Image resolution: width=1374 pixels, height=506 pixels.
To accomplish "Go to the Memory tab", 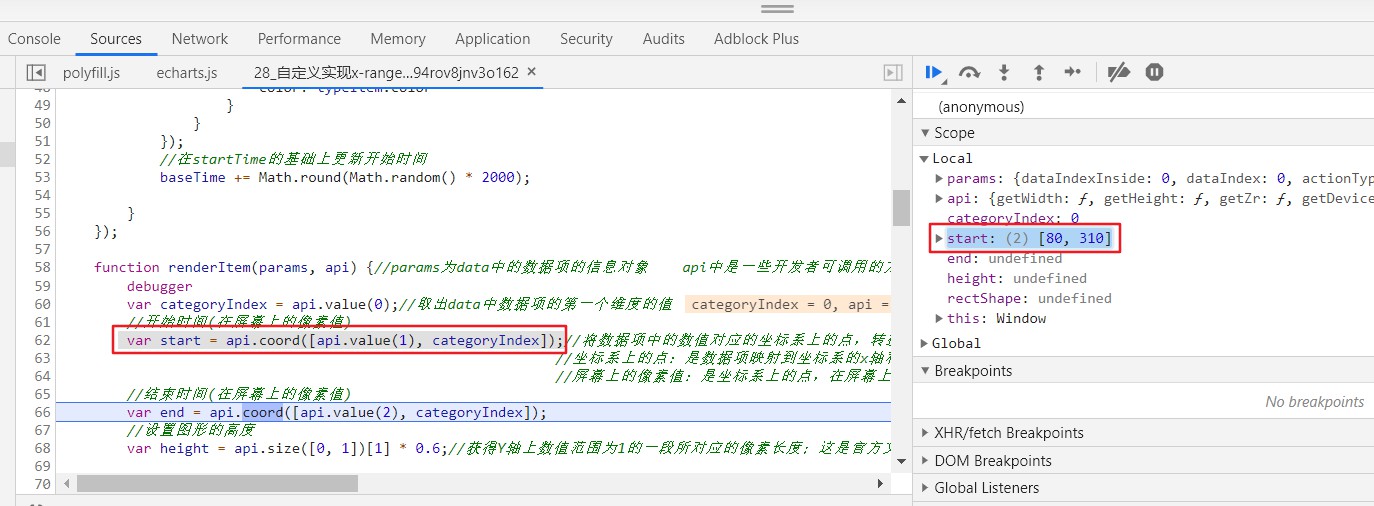I will (398, 39).
